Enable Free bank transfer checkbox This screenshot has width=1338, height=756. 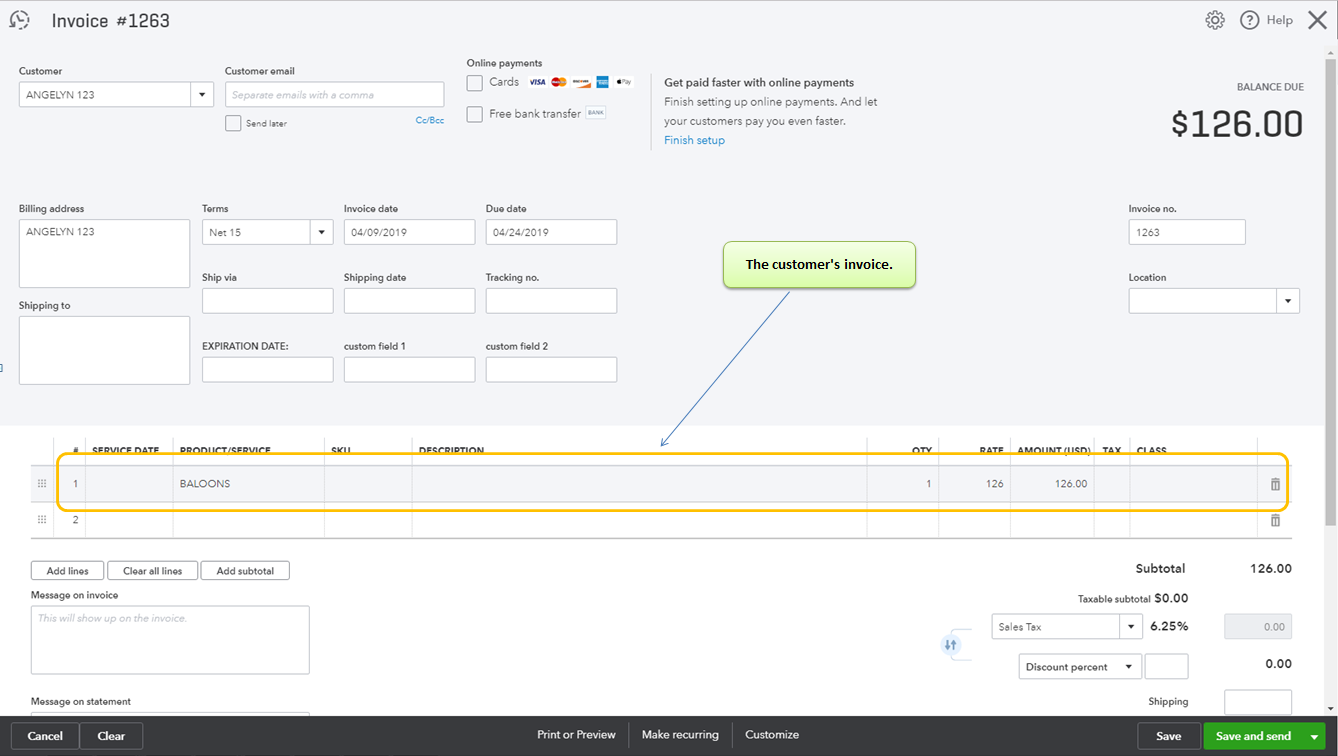coord(475,114)
